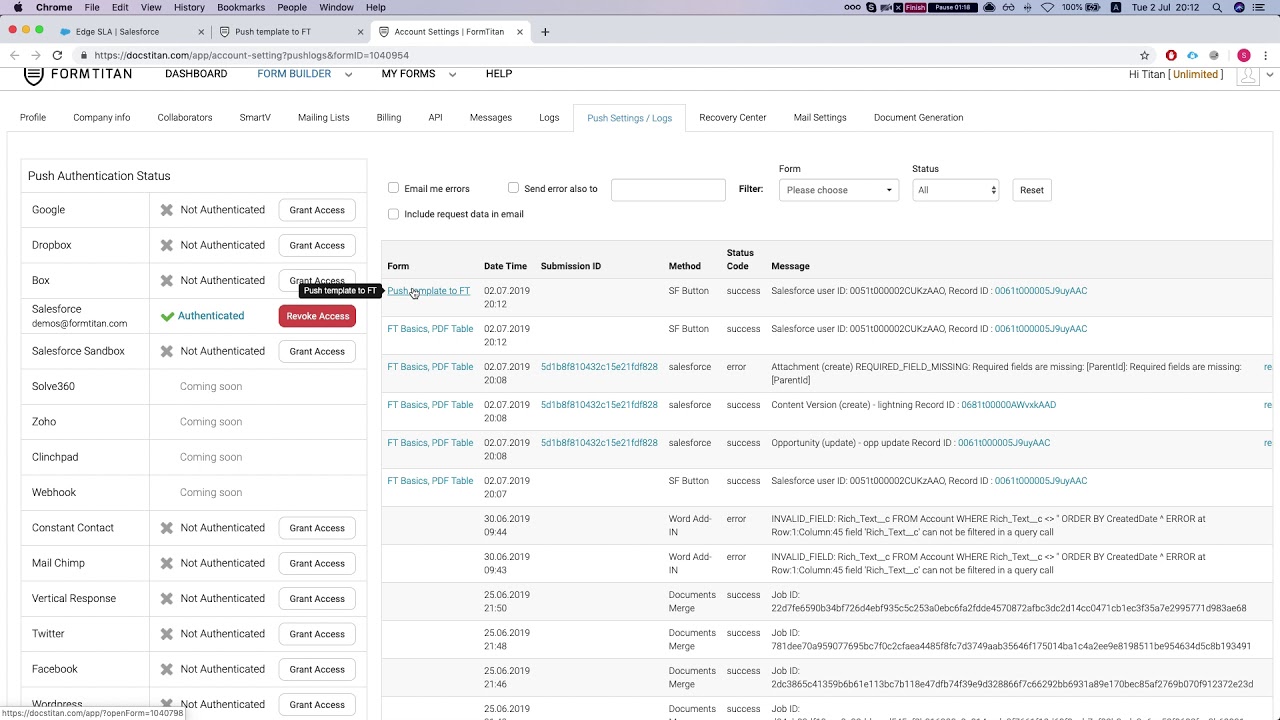The image size is (1280, 720).
Task: Open Chrome History menu
Action: pyautogui.click(x=189, y=7)
